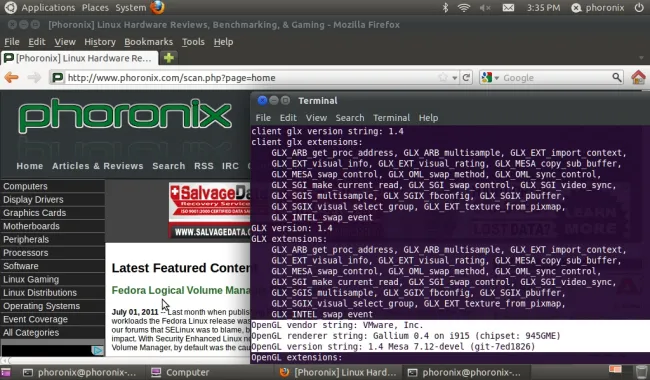Viewport: 650px width, 380px height.
Task: Click Search in Phoronix nav bar
Action: click(x=168, y=166)
